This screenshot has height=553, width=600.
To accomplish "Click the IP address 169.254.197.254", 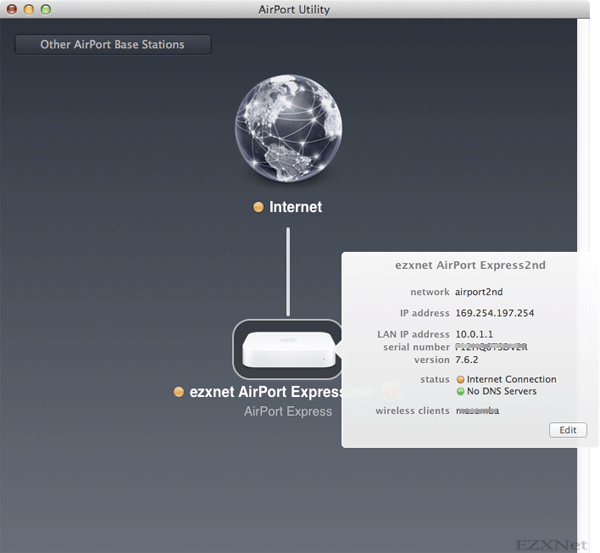I will click(494, 313).
